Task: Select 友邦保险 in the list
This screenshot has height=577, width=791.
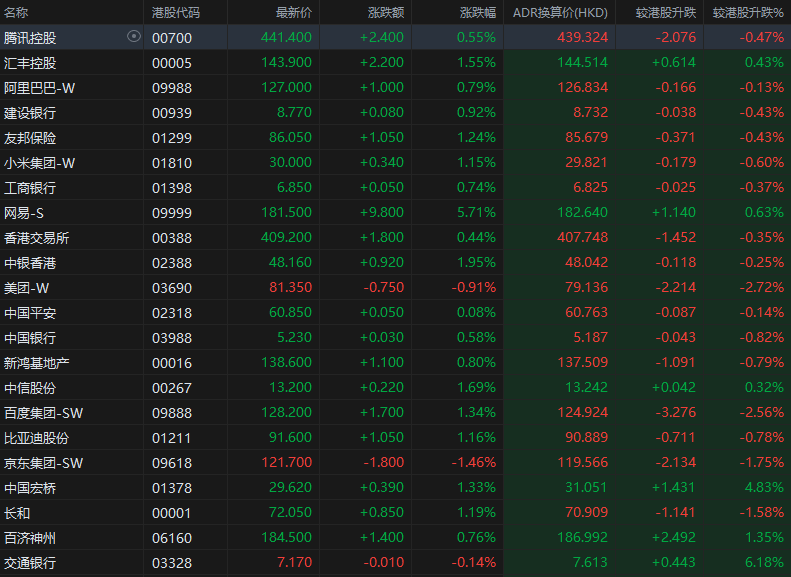Action: 30,138
